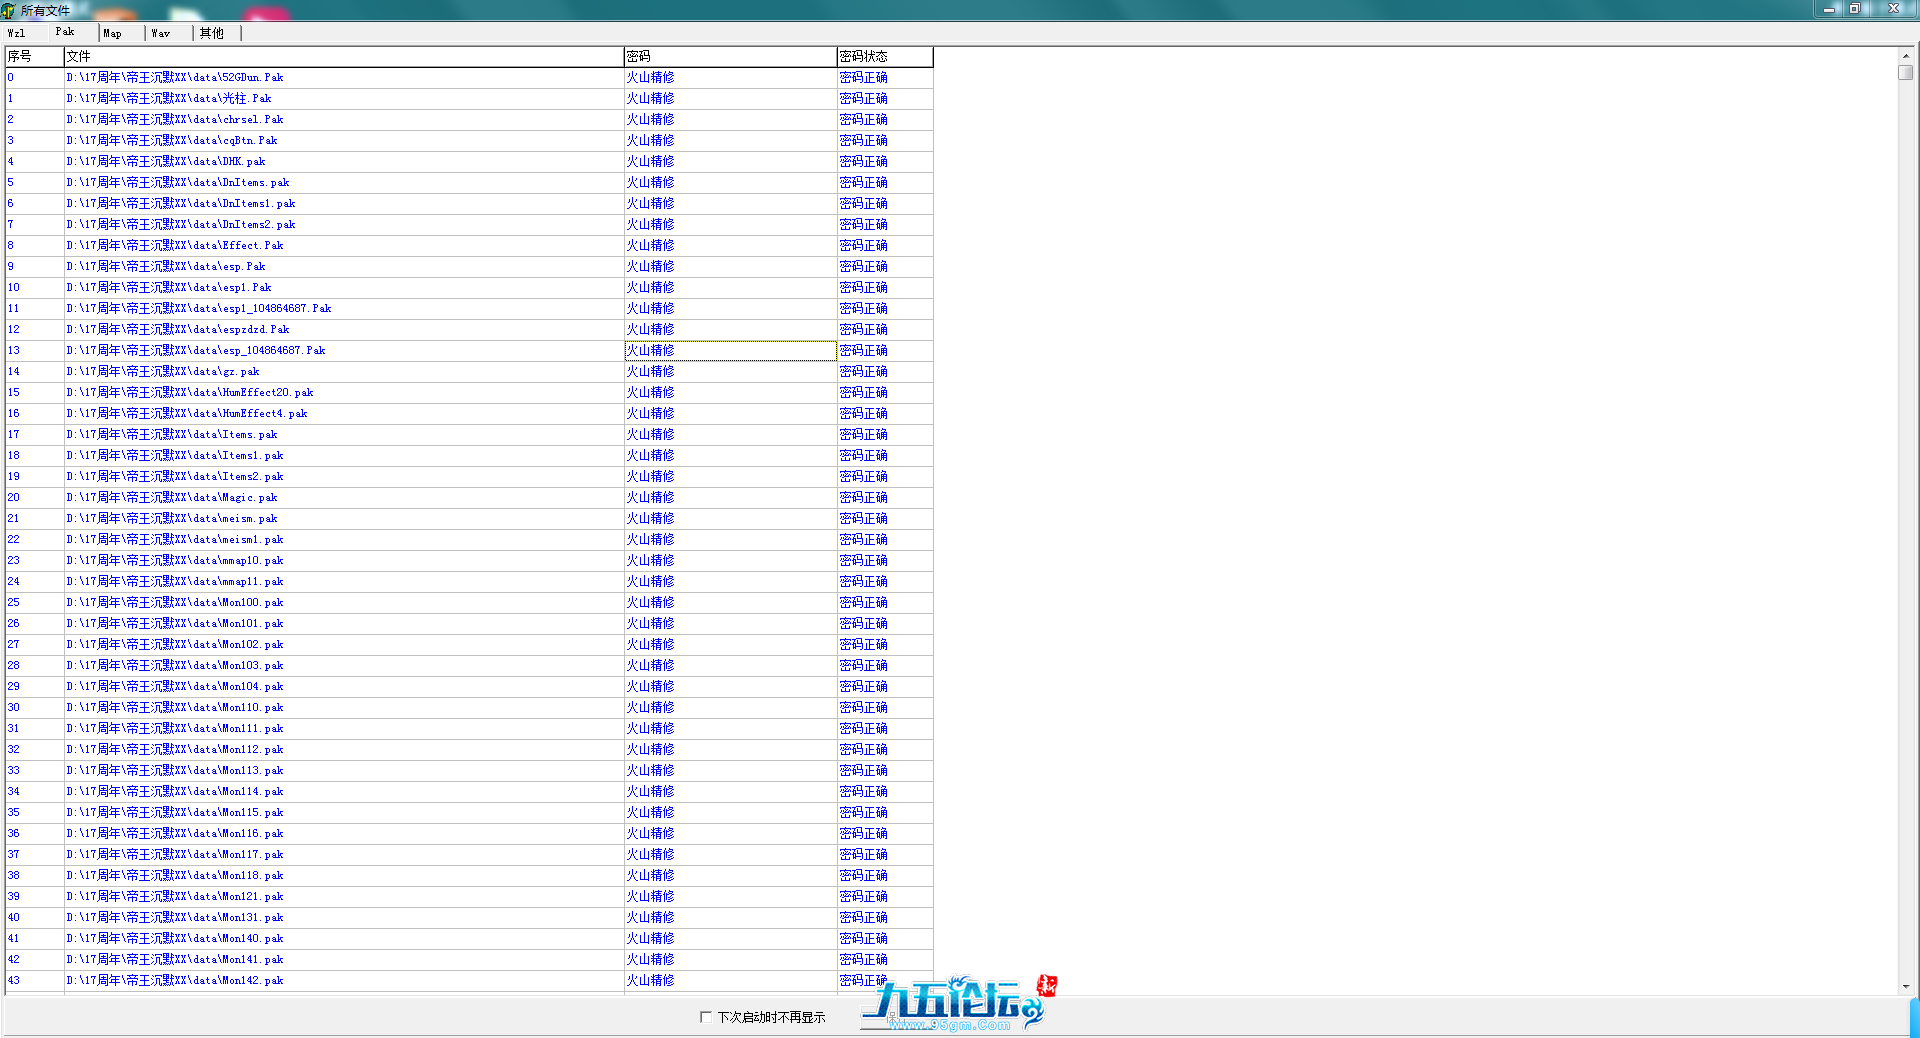Select the 52GDun.Pak file row

(x=175, y=78)
